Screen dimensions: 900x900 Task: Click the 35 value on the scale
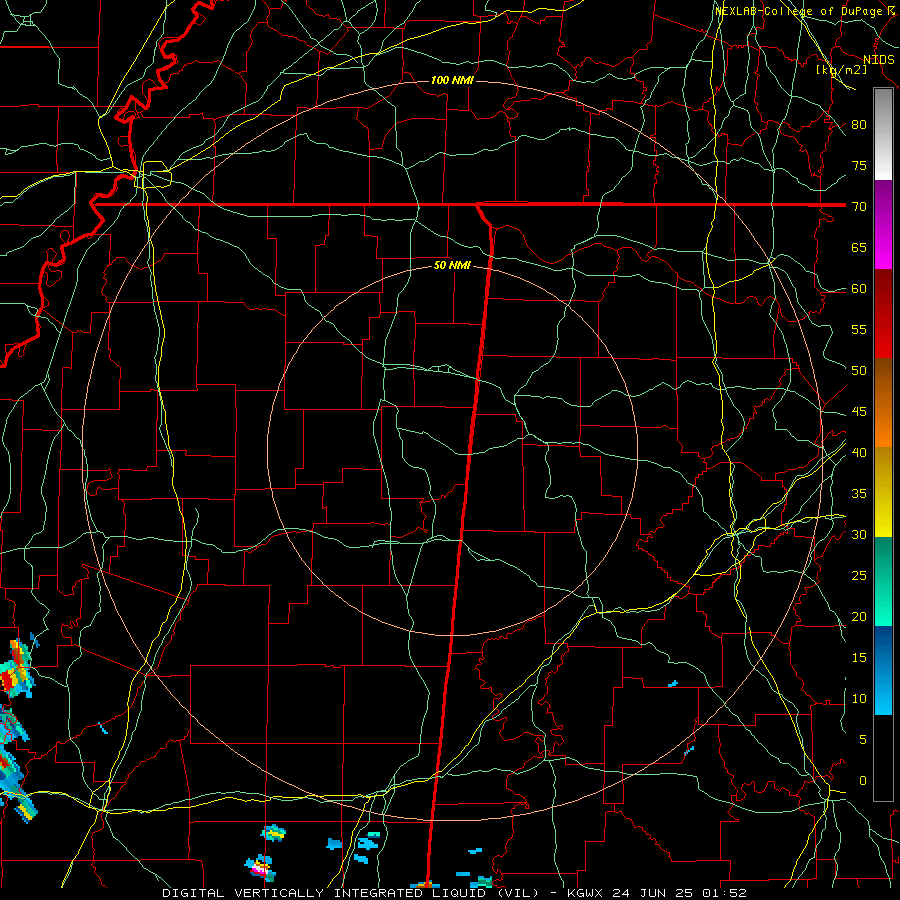tap(859, 494)
